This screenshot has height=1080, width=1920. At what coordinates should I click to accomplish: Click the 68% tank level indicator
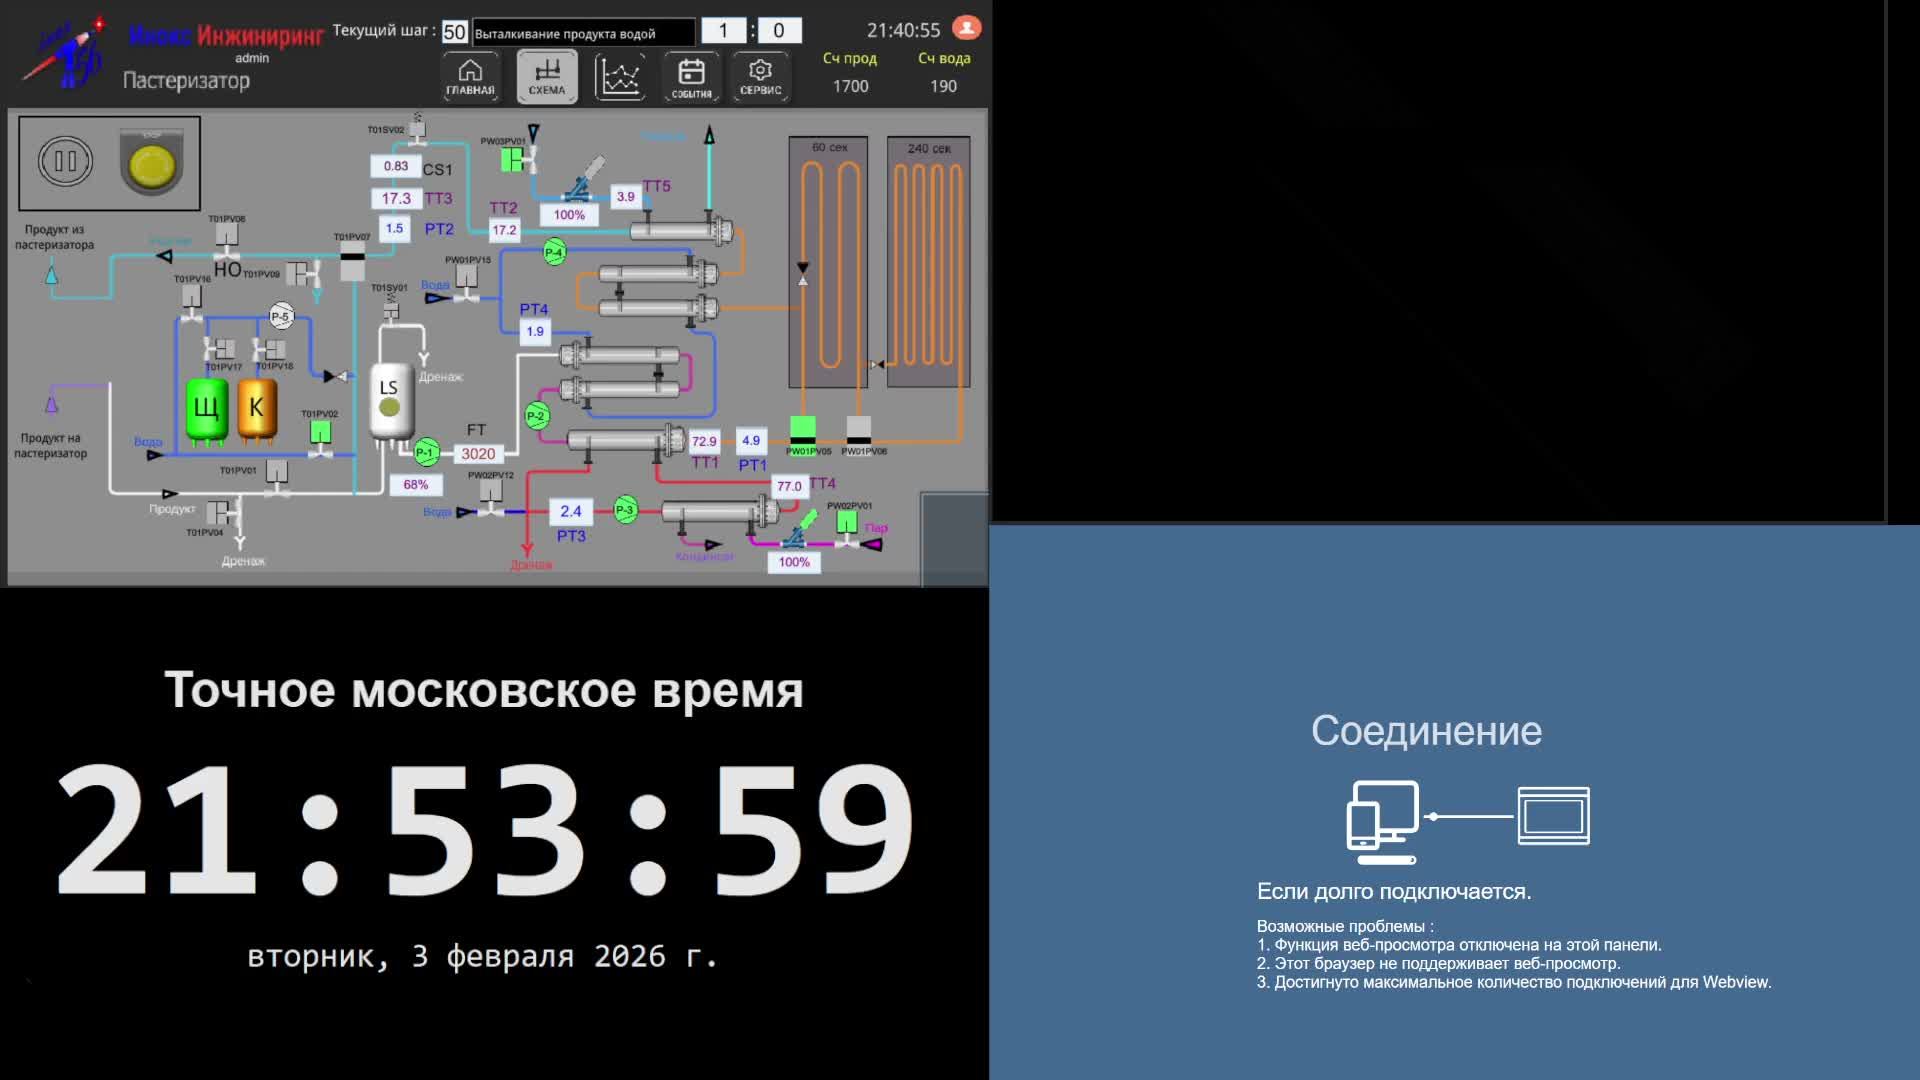coord(416,485)
